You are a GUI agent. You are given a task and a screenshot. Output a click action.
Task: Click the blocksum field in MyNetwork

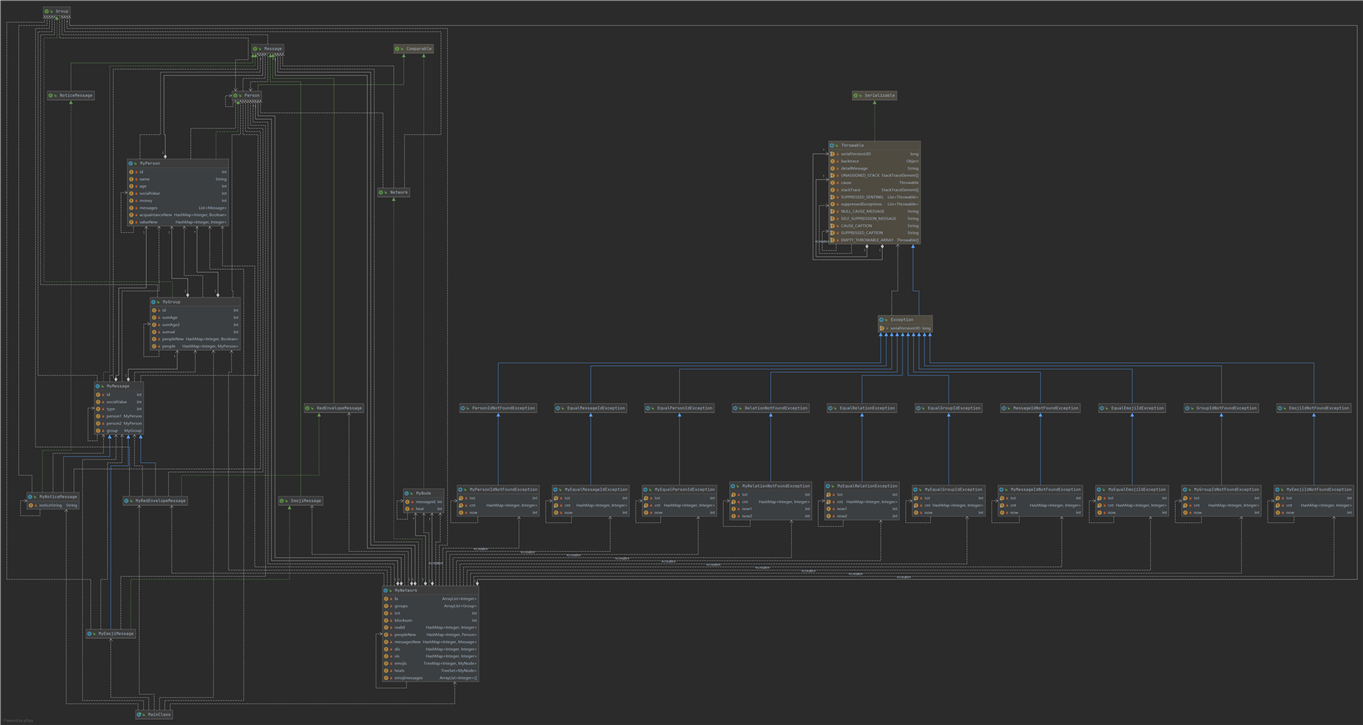tap(430, 620)
